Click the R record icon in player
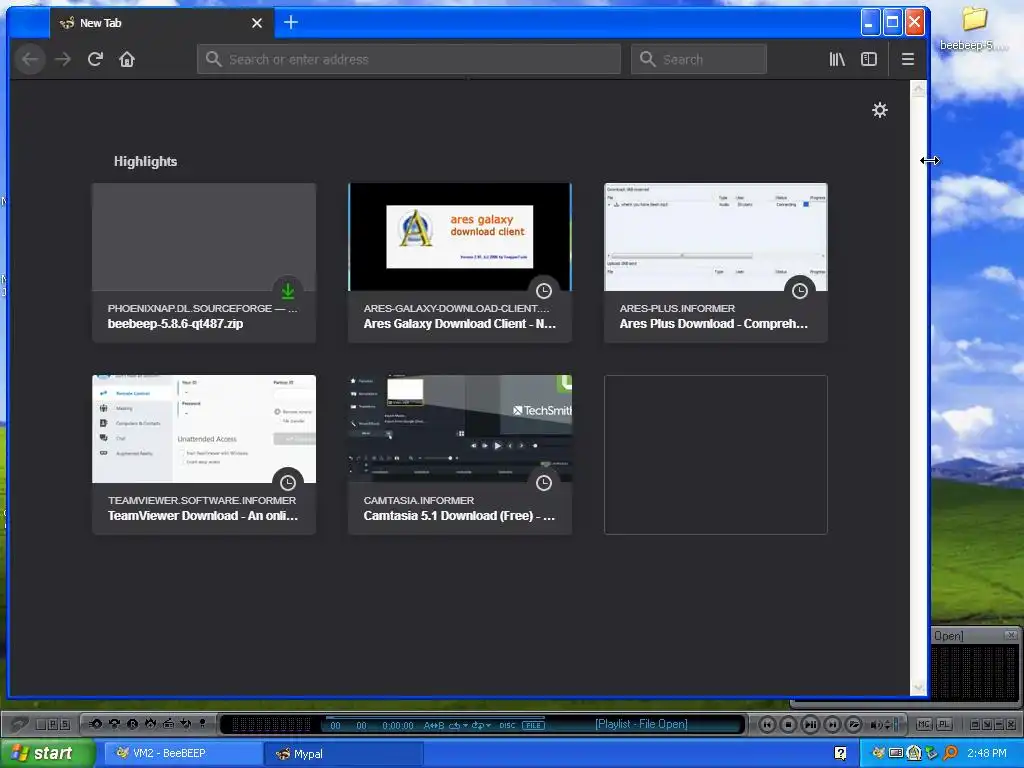 (133, 724)
